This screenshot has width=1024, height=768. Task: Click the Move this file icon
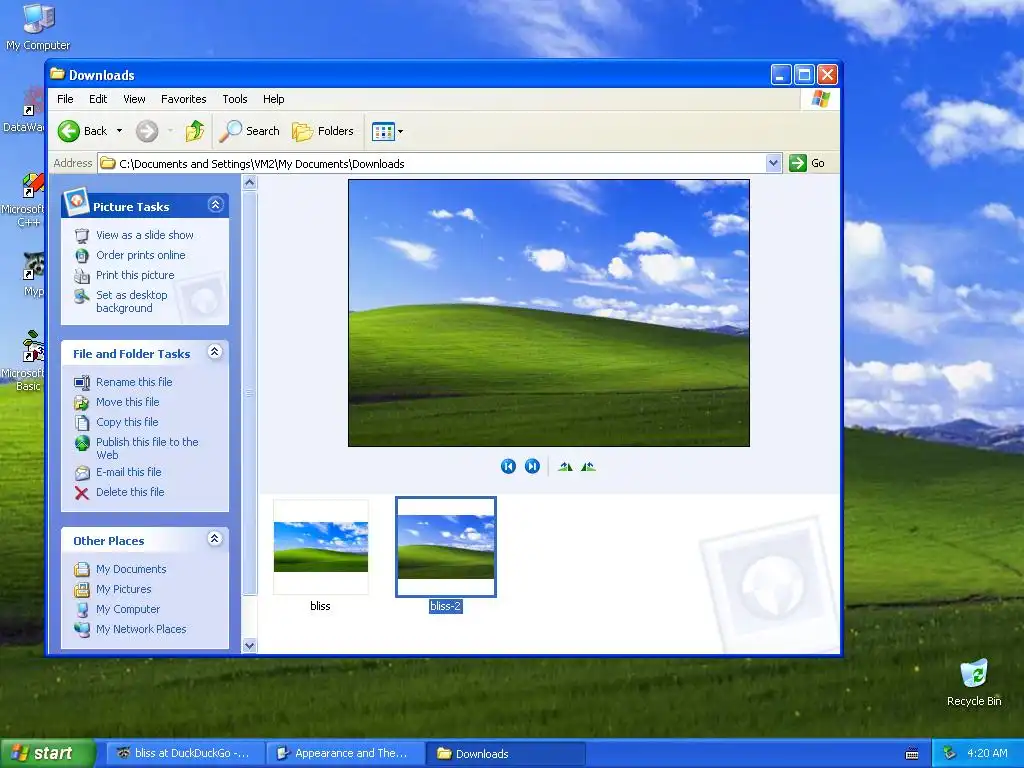(82, 402)
